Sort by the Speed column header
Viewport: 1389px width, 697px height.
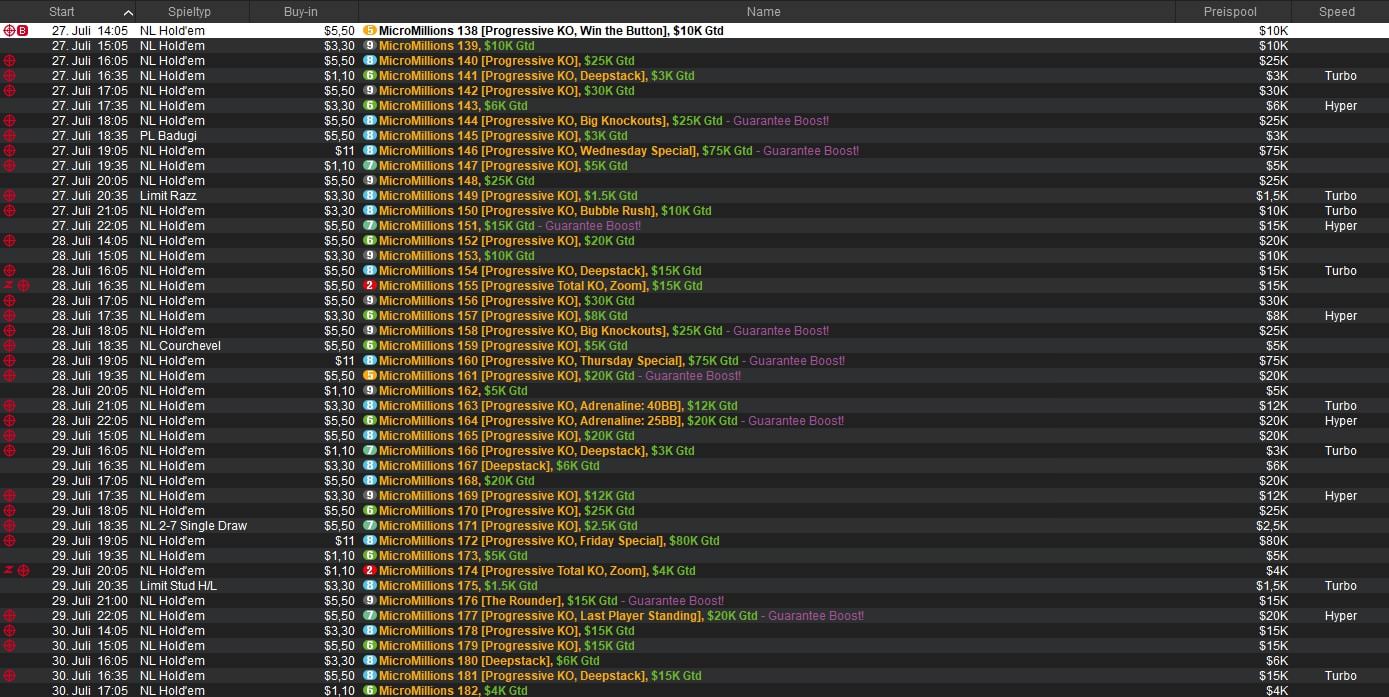pyautogui.click(x=1336, y=12)
